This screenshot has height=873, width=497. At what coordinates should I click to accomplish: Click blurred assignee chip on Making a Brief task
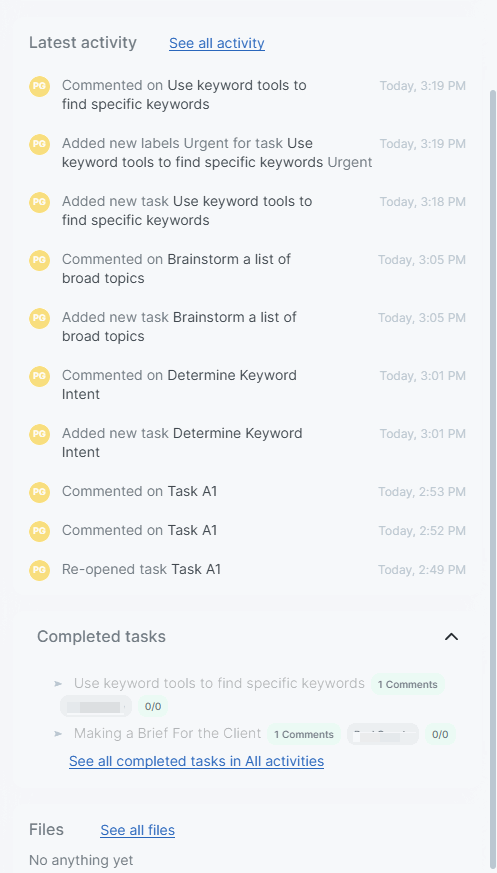(382, 734)
